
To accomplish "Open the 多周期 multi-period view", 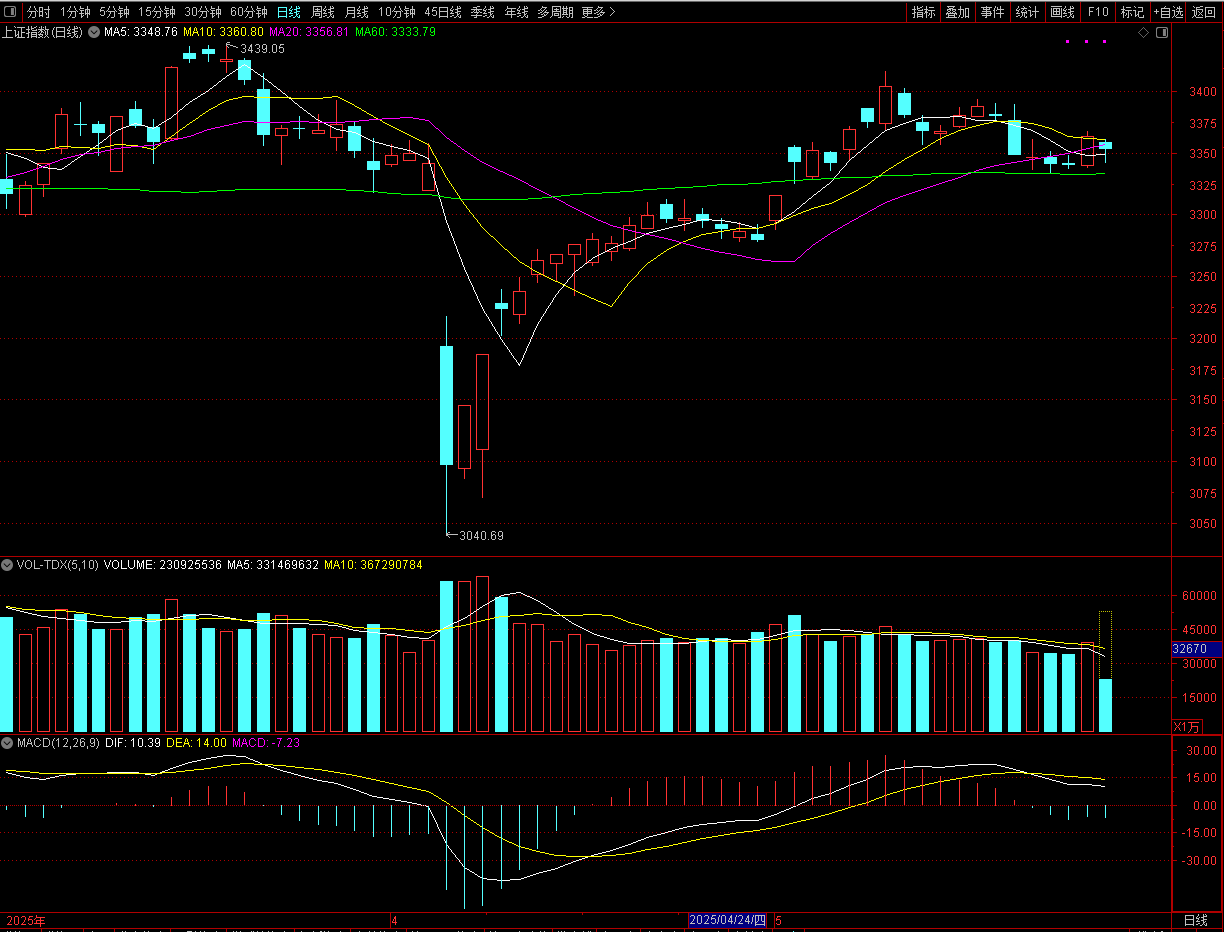I will [555, 12].
